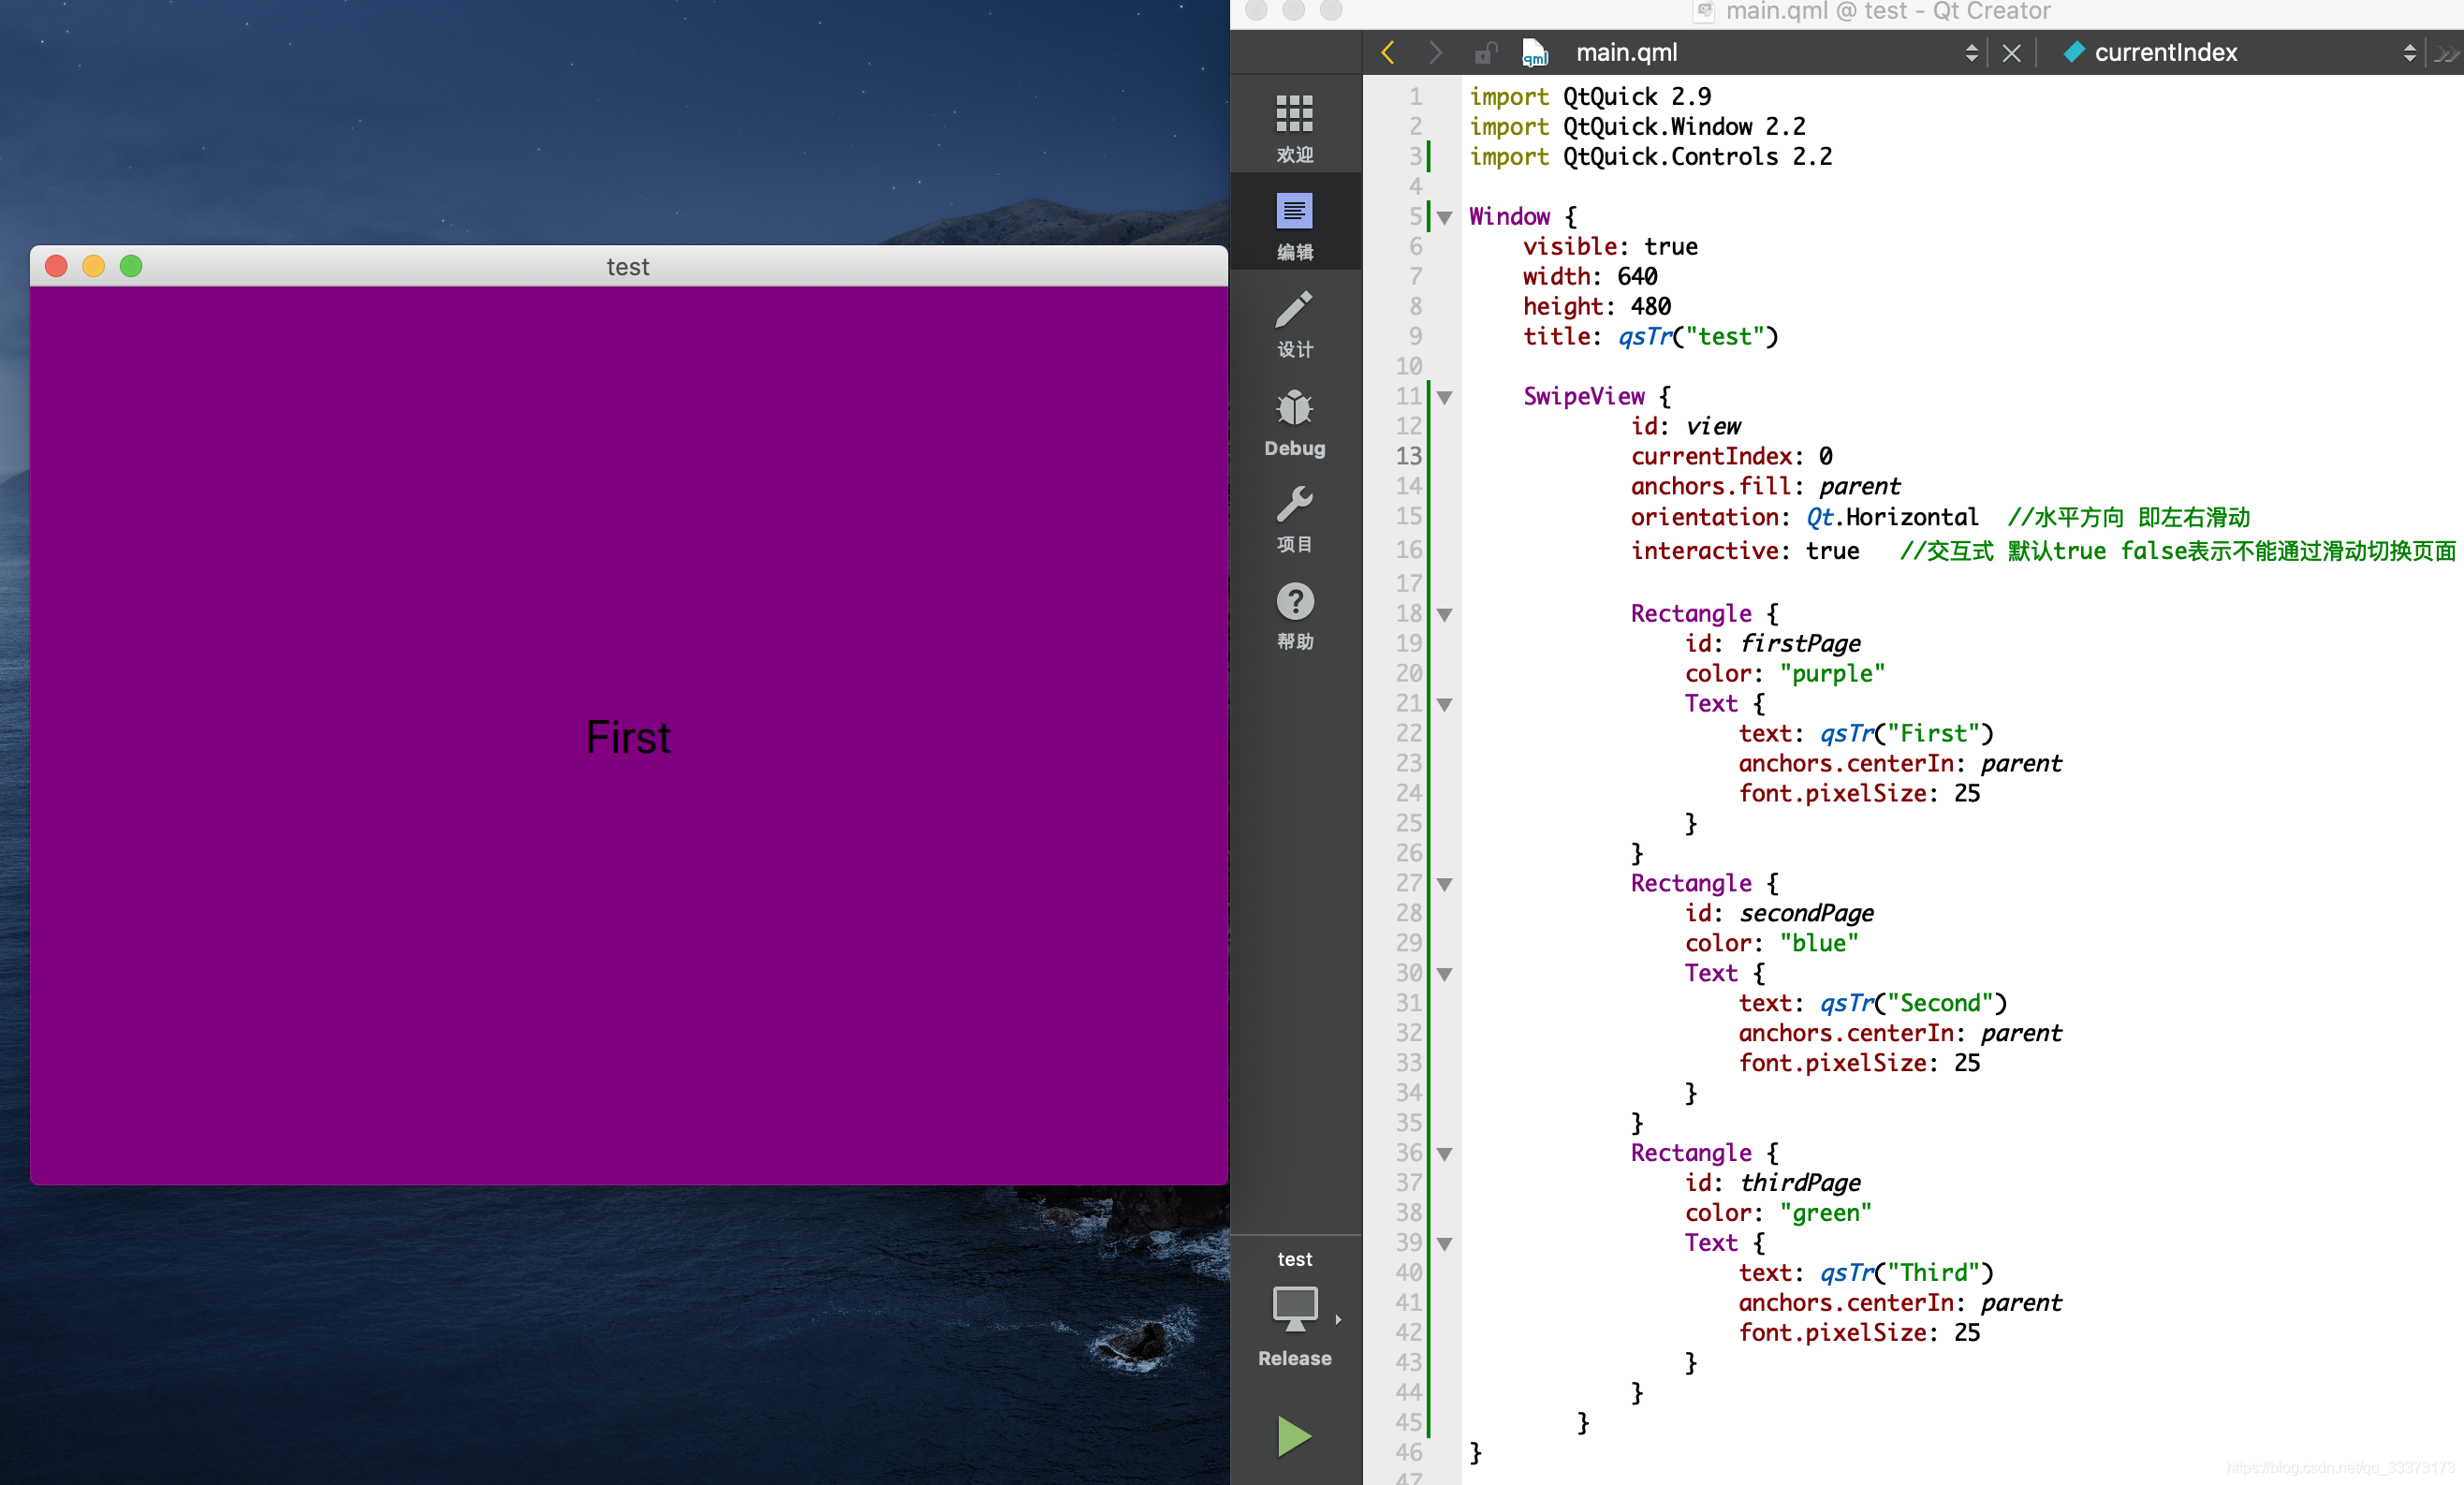Click 'anchors.fill: parent' line
The width and height of the screenshot is (2464, 1485).
tap(1765, 486)
